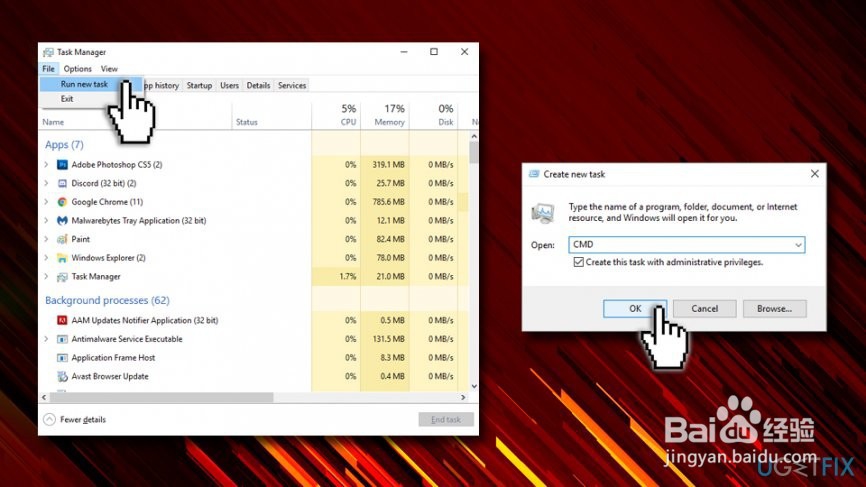The width and height of the screenshot is (866, 487).
Task: Click the Task Manager row icon
Action: coord(62,277)
